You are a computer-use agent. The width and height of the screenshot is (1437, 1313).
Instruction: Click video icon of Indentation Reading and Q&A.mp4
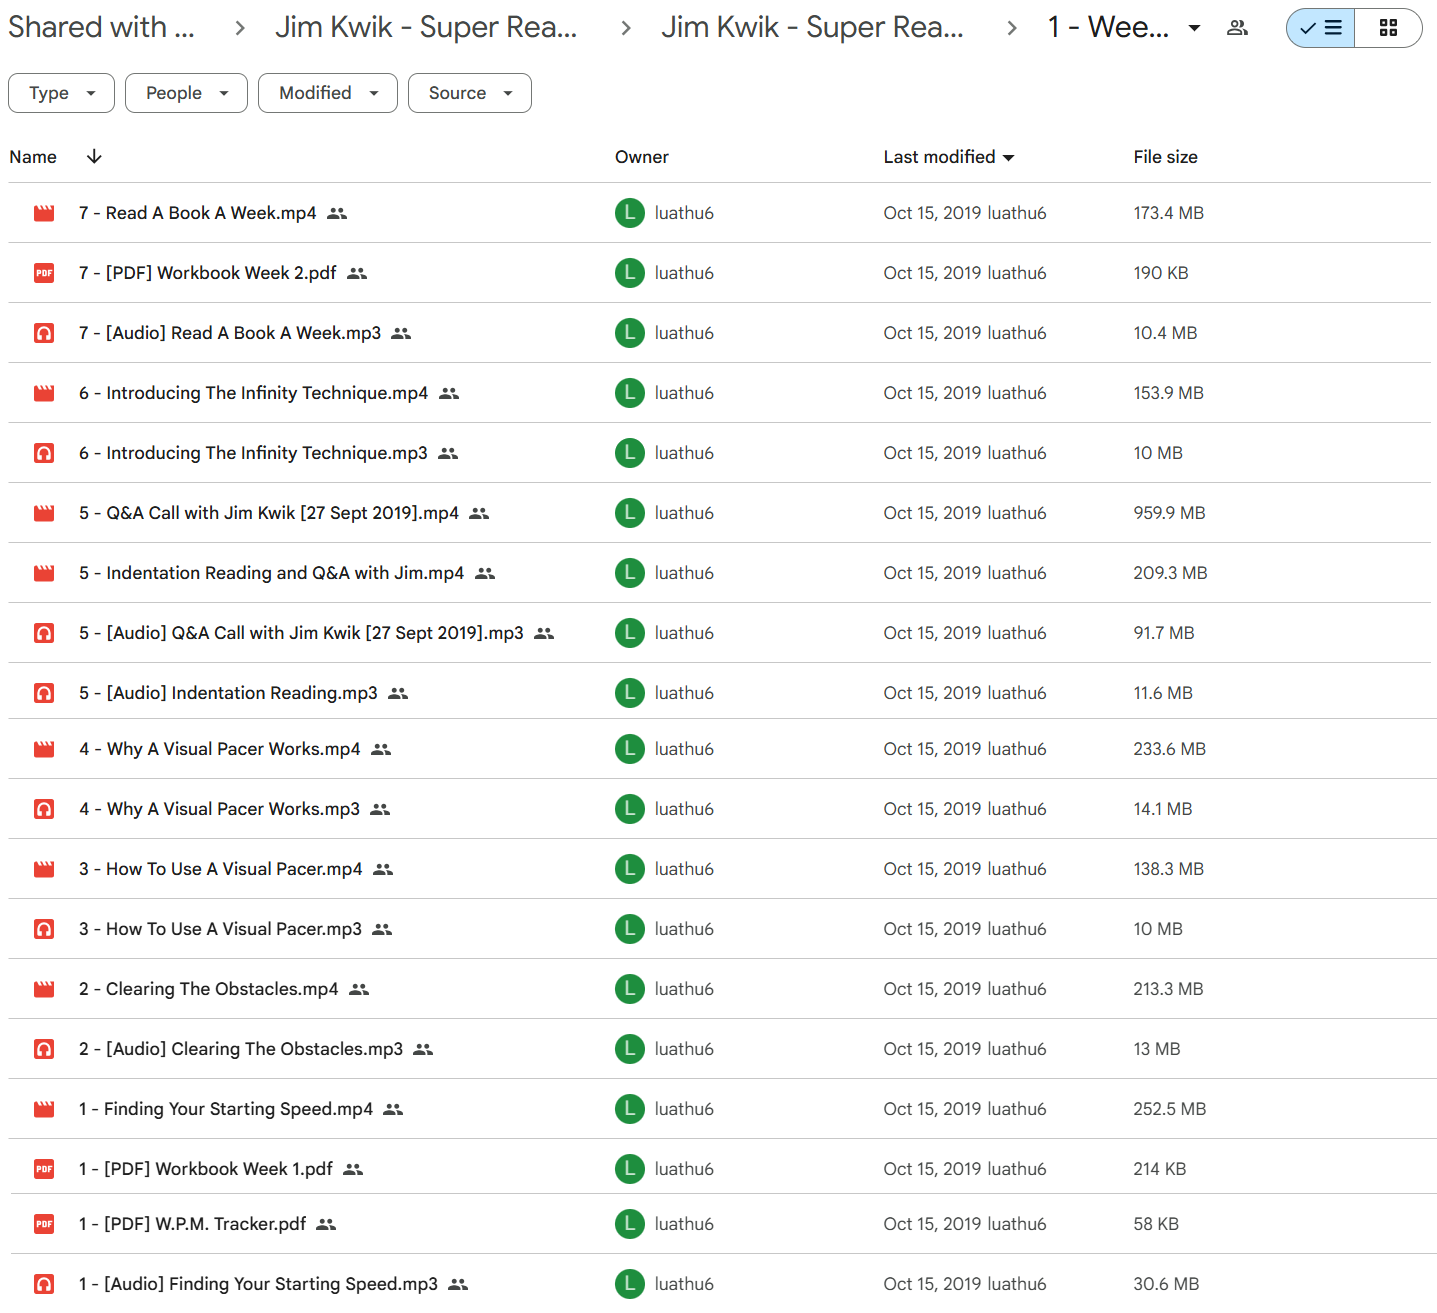click(x=44, y=573)
